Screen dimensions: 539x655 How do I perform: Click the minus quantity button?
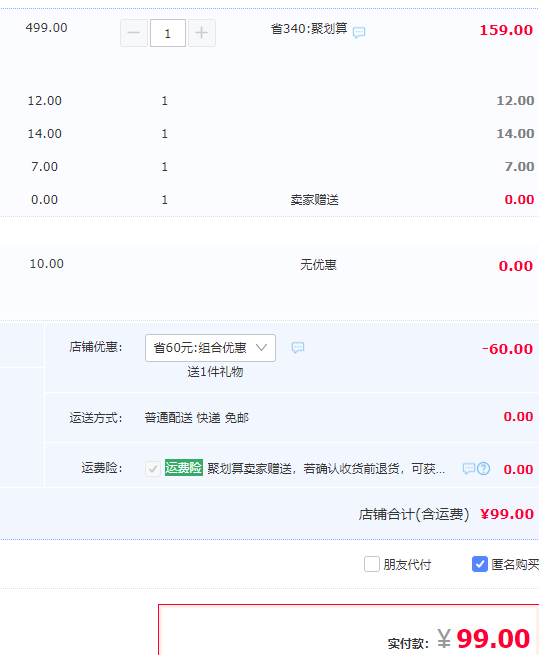(134, 33)
